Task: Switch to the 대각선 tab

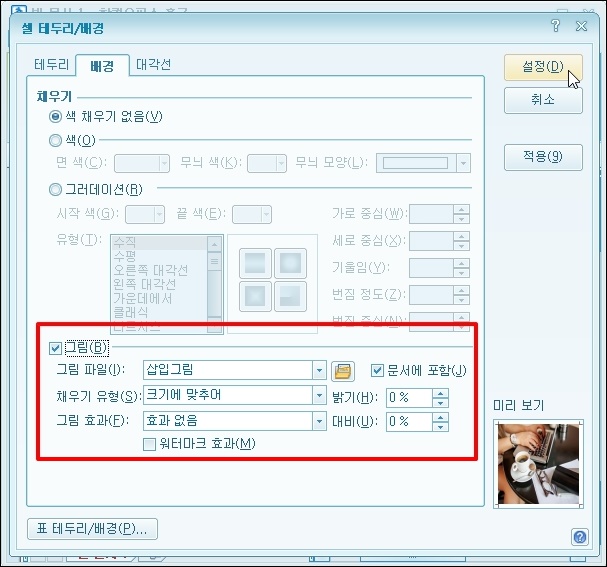Action: click(154, 64)
